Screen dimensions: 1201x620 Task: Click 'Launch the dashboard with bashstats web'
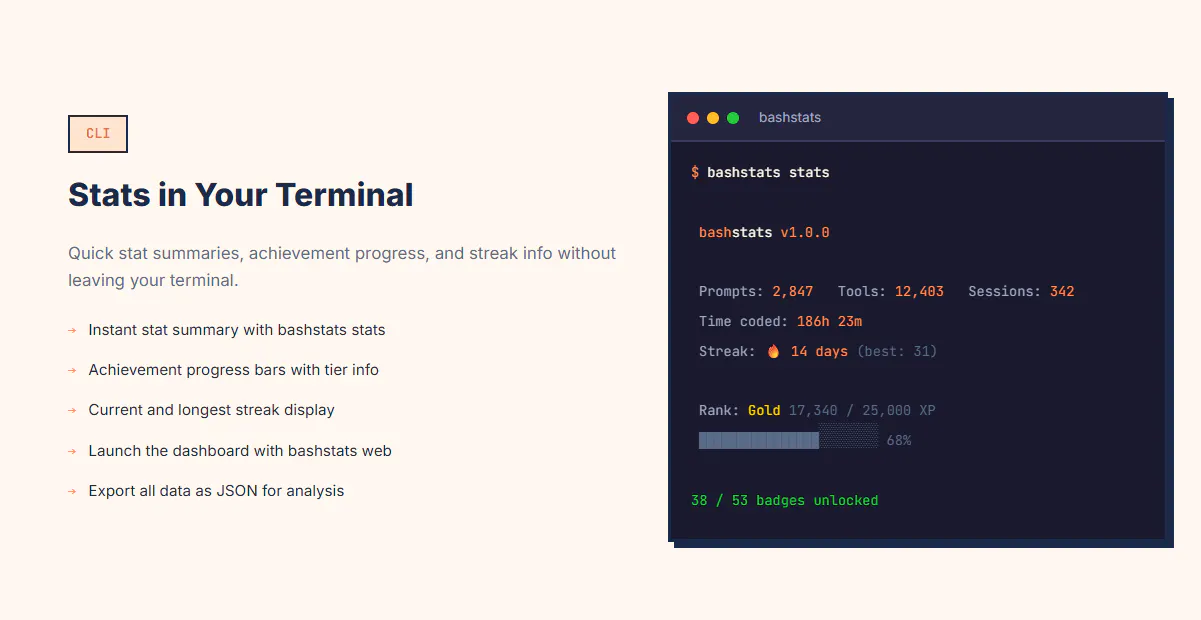coord(240,451)
